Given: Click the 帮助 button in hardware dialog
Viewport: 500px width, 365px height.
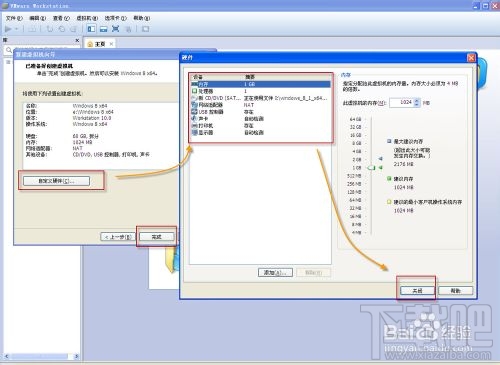Looking at the screenshot, I should 455,291.
